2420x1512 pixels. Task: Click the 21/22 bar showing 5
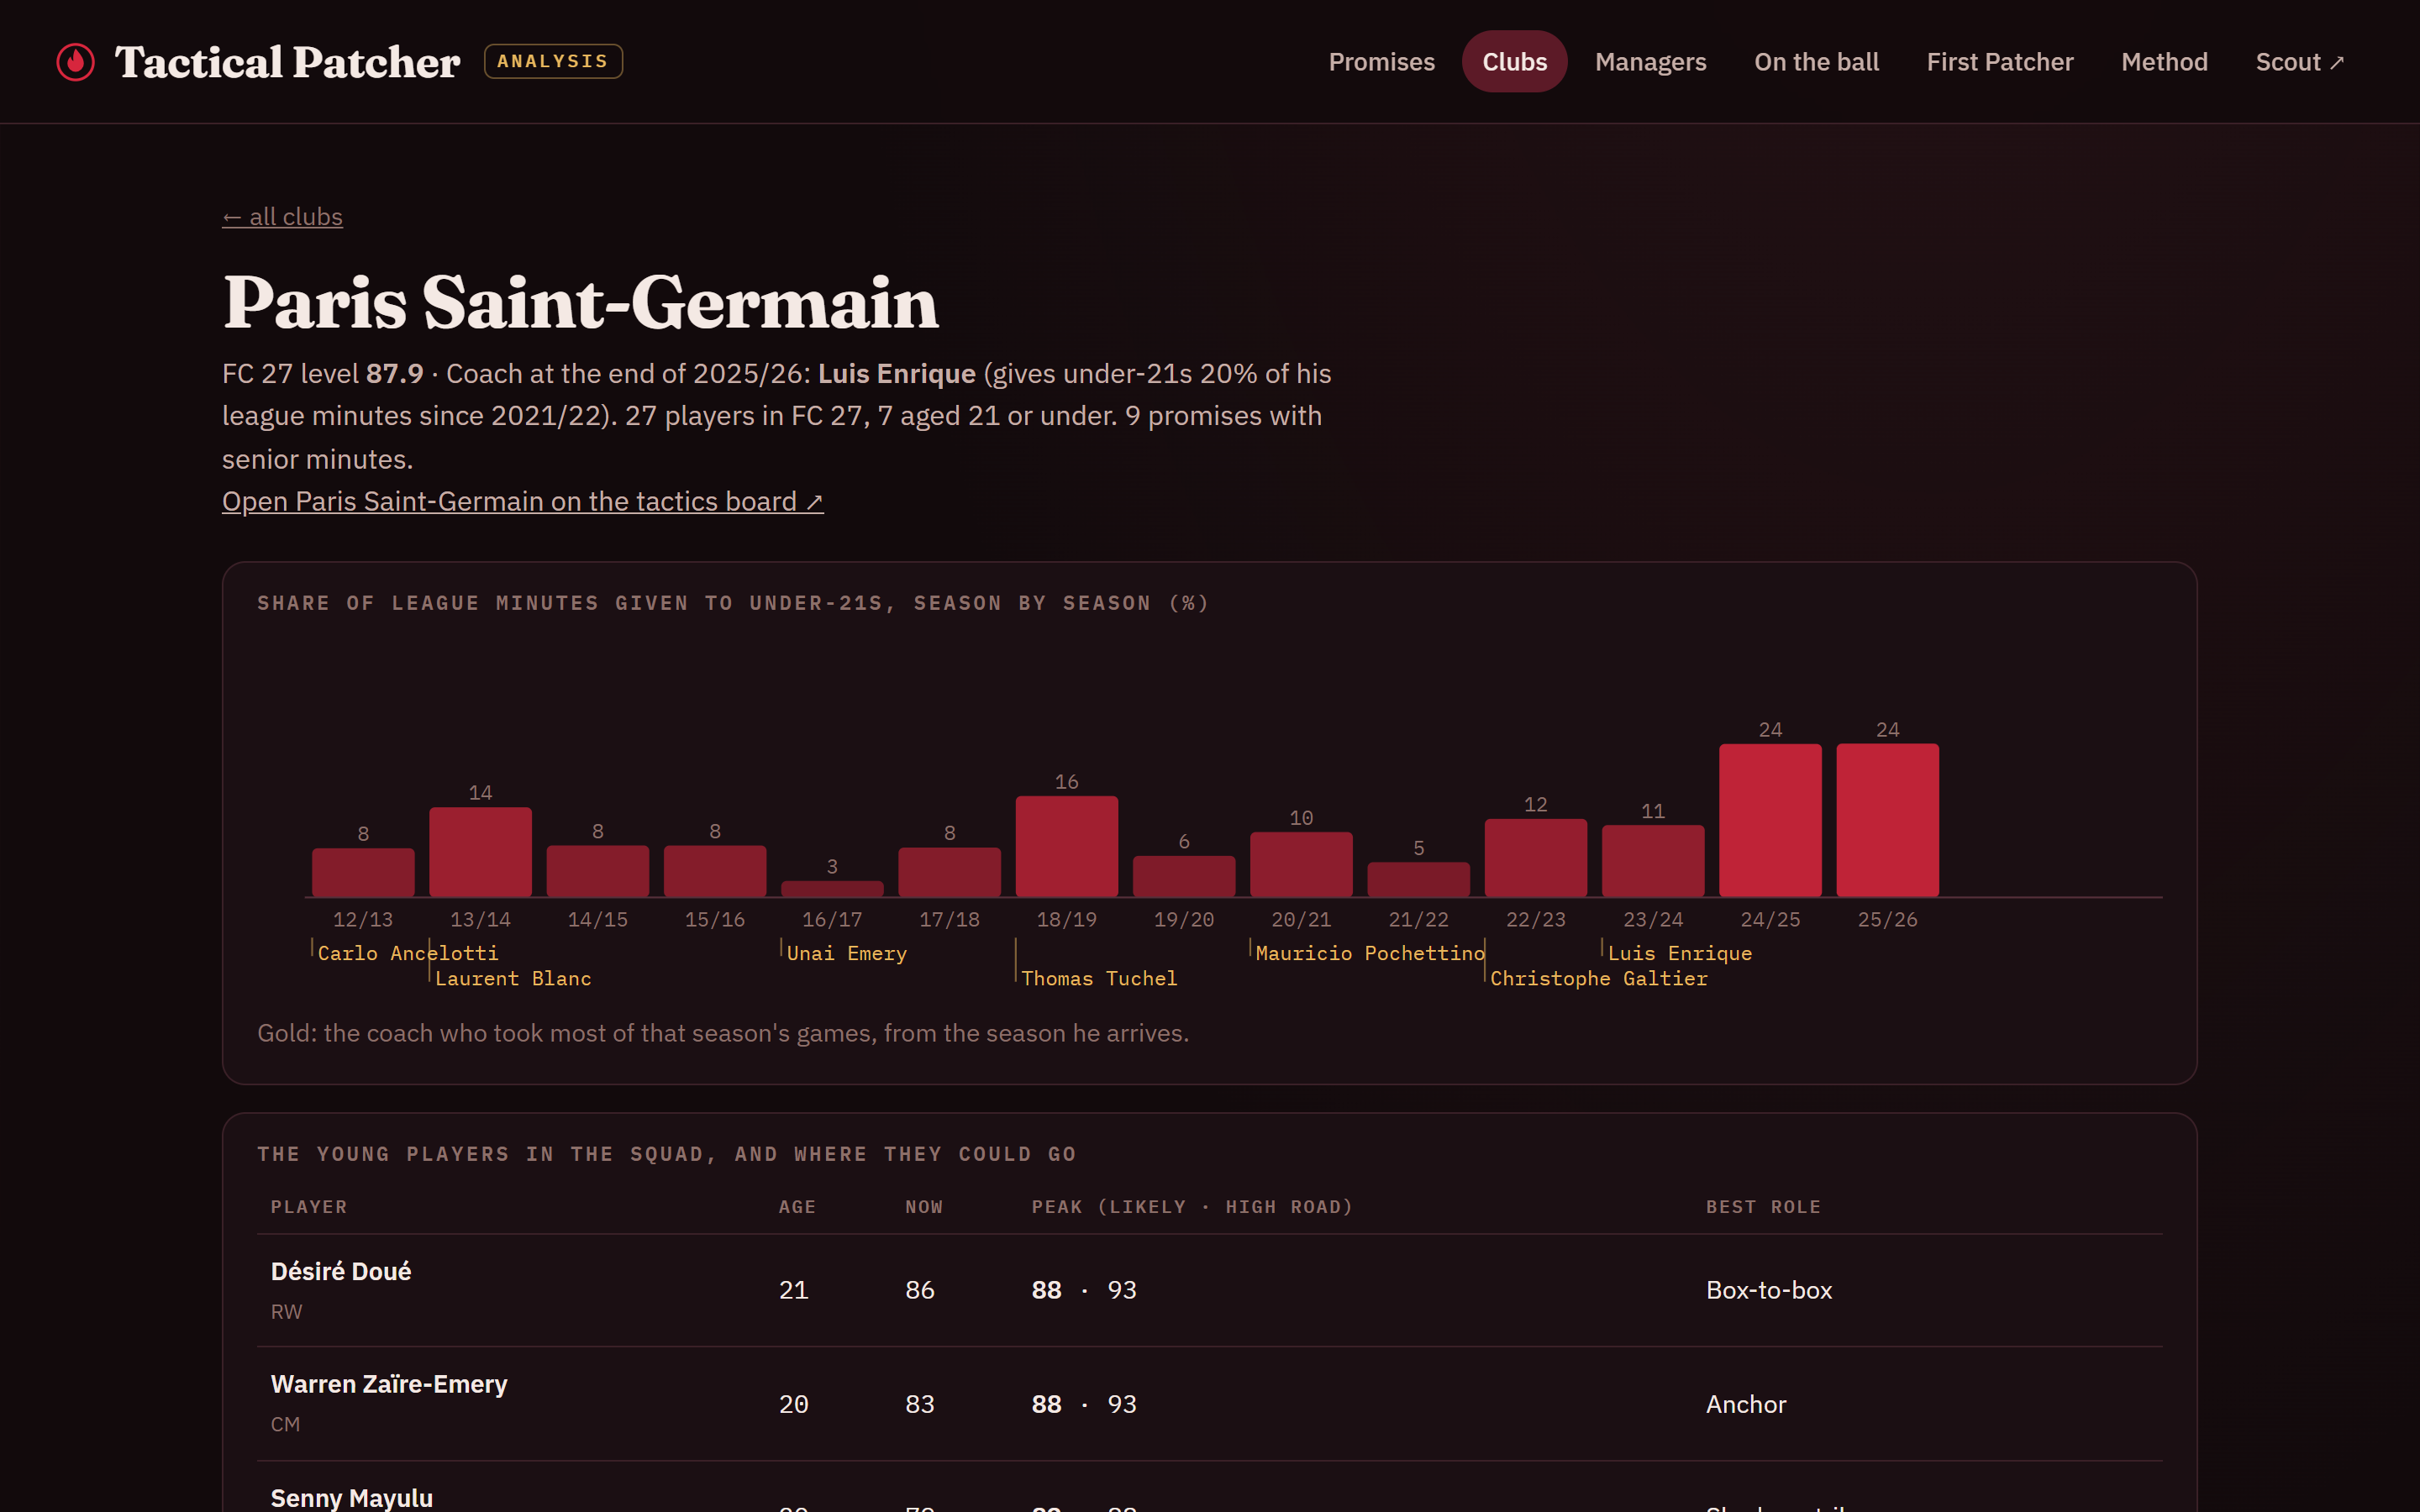(x=1418, y=880)
